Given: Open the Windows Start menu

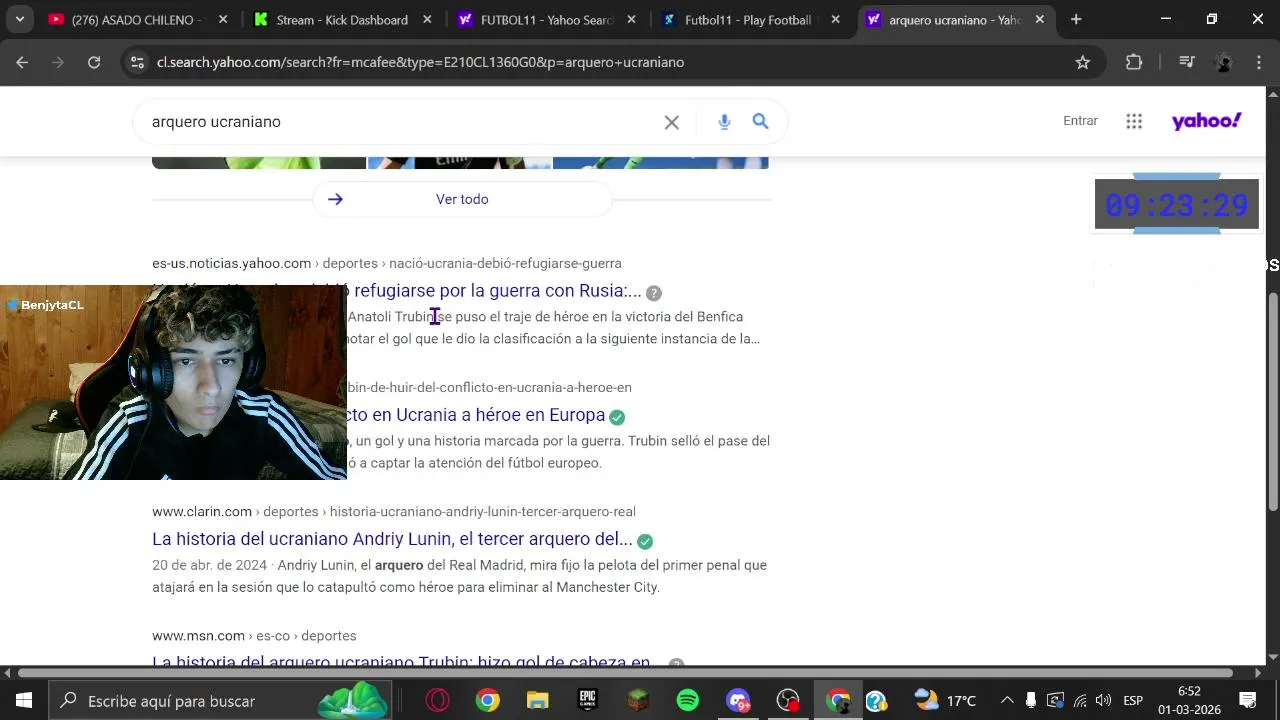Looking at the screenshot, I should (x=23, y=701).
